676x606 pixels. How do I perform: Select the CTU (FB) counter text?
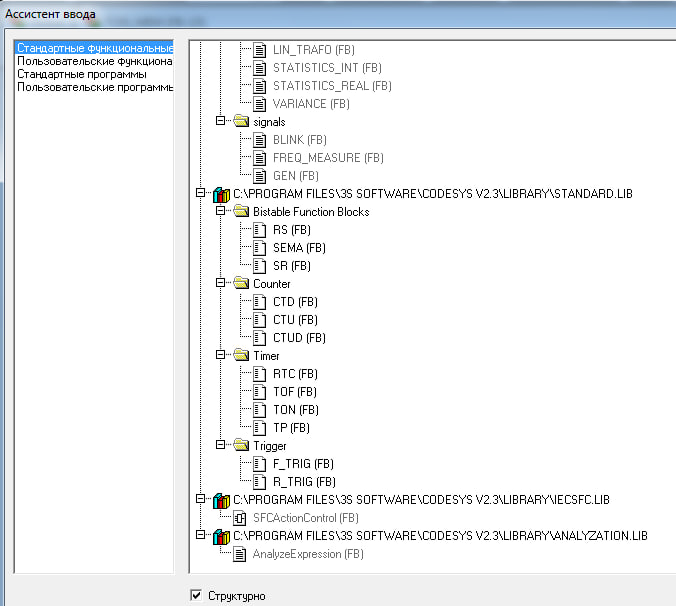tap(295, 320)
